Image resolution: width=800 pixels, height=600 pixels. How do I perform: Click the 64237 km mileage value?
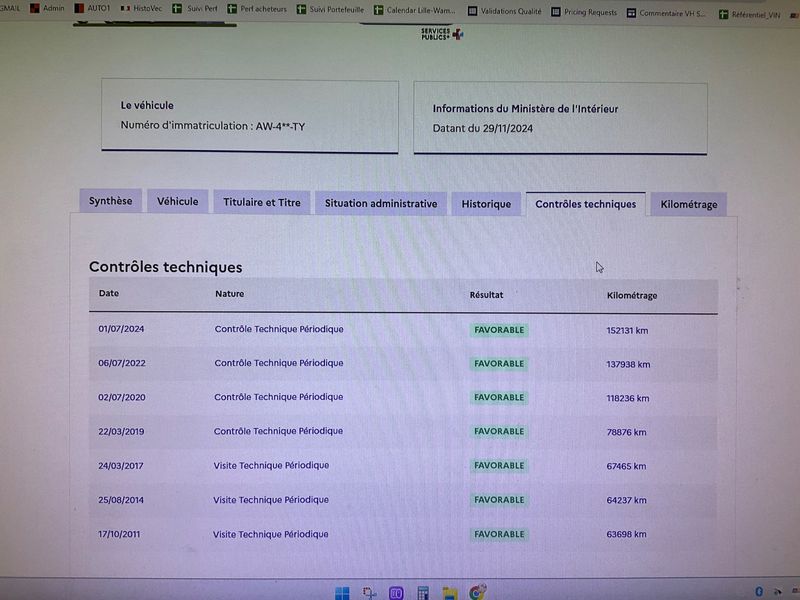click(626, 500)
